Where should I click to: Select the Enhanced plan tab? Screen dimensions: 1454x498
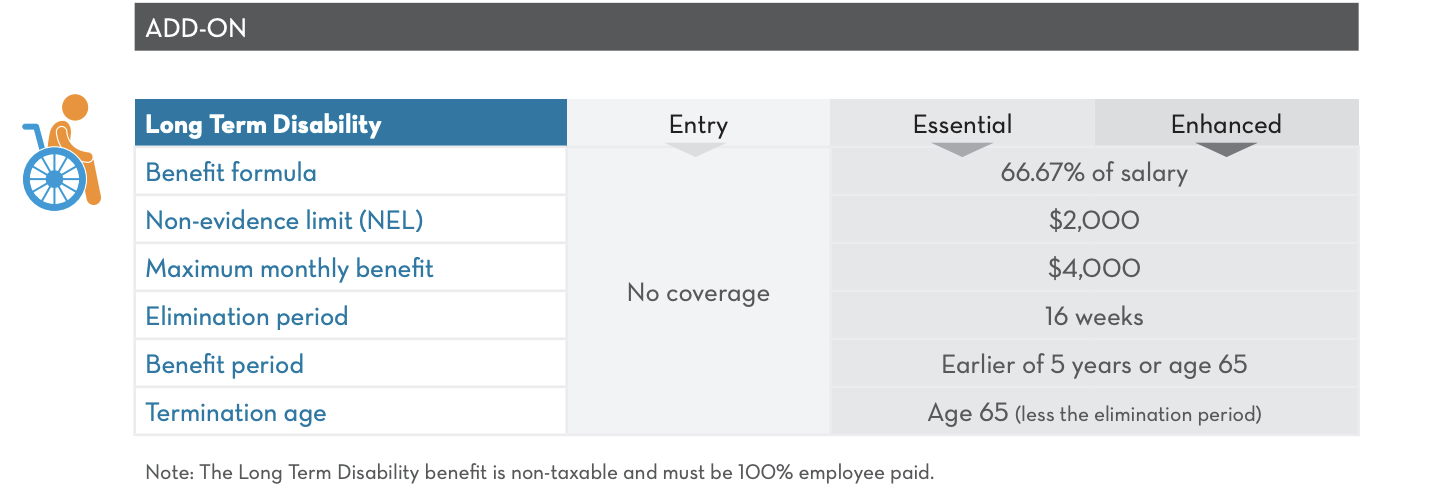pos(1226,125)
